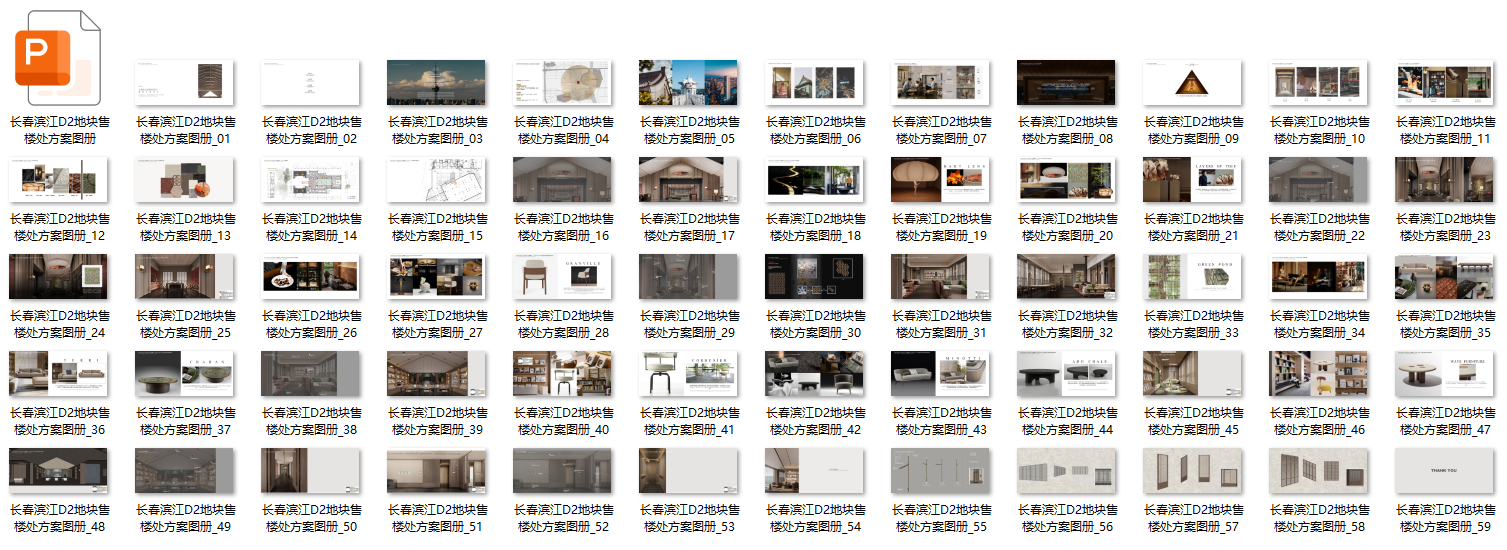Select thumbnail image 楼处方案图册_55
This screenshot has width=1507, height=550.
940,470
